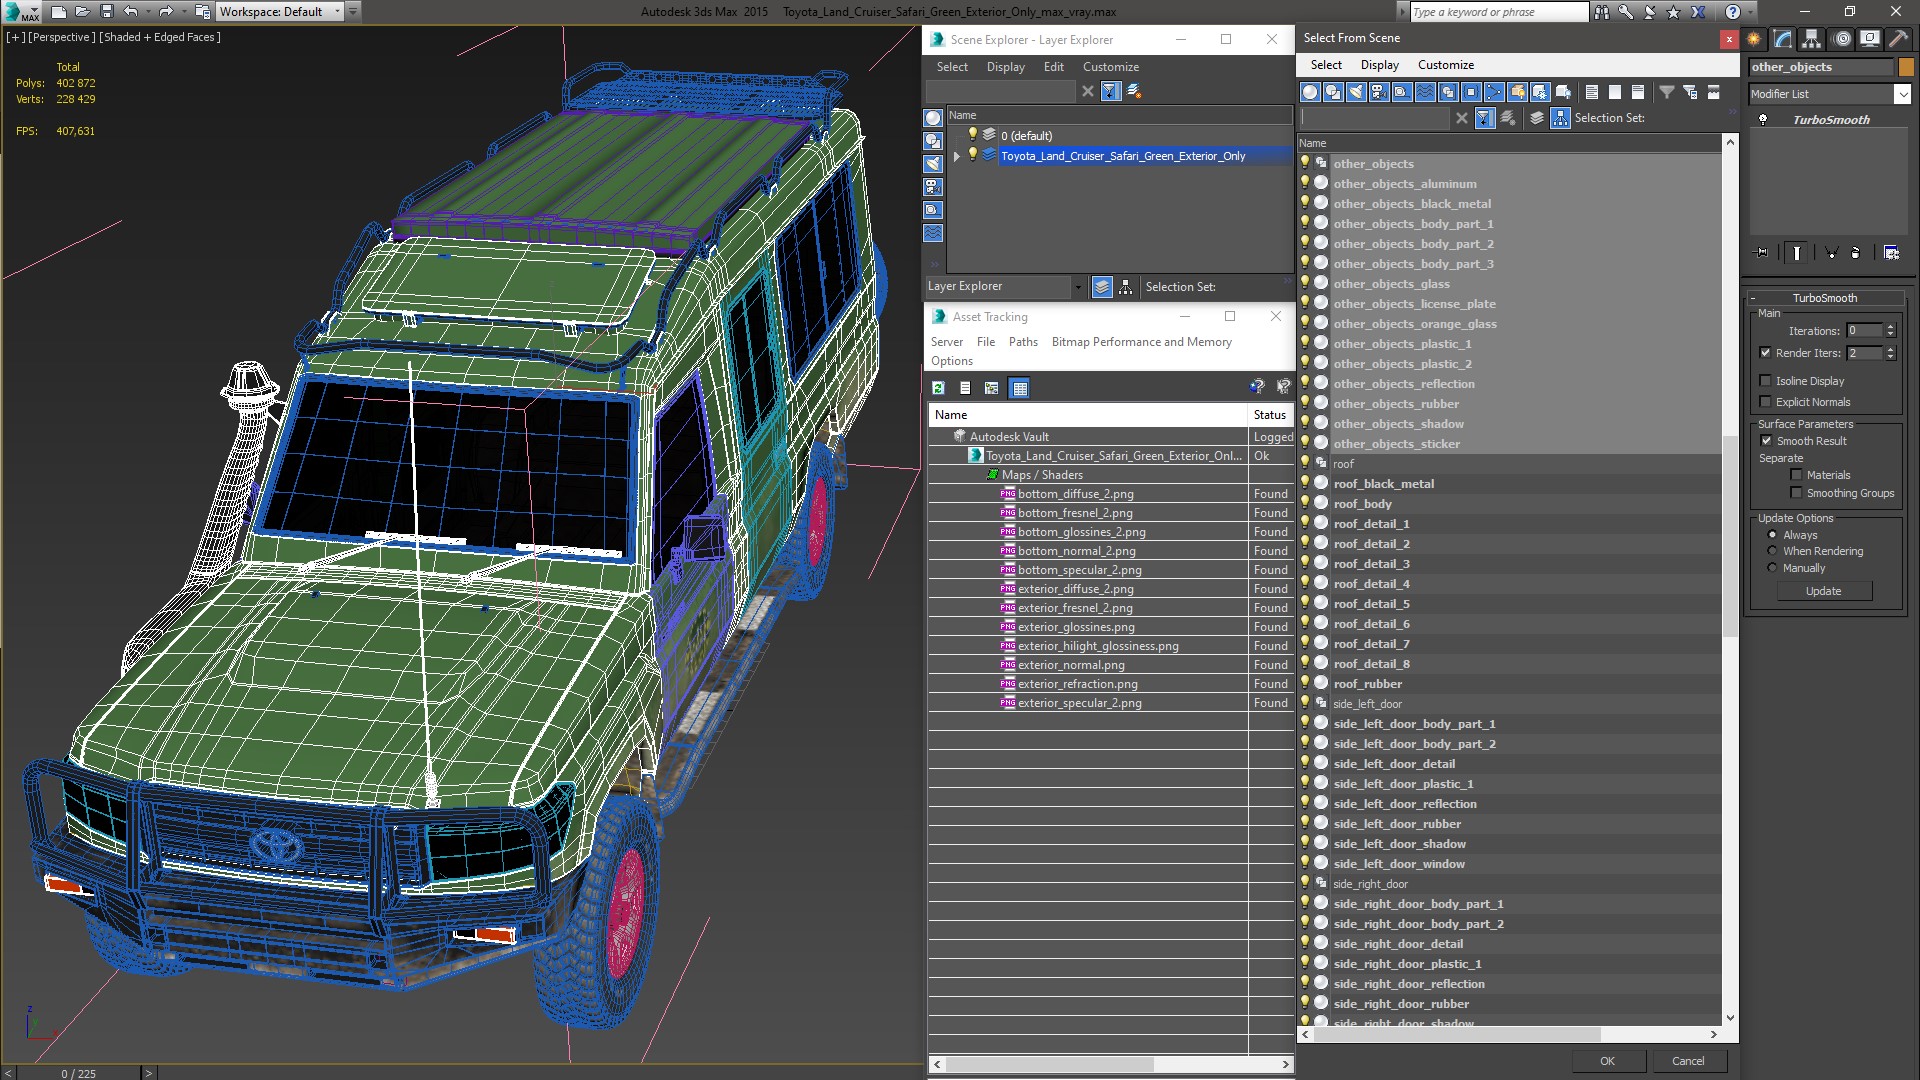Open Select menu in Select From Scene
The height and width of the screenshot is (1080, 1920).
(1326, 65)
